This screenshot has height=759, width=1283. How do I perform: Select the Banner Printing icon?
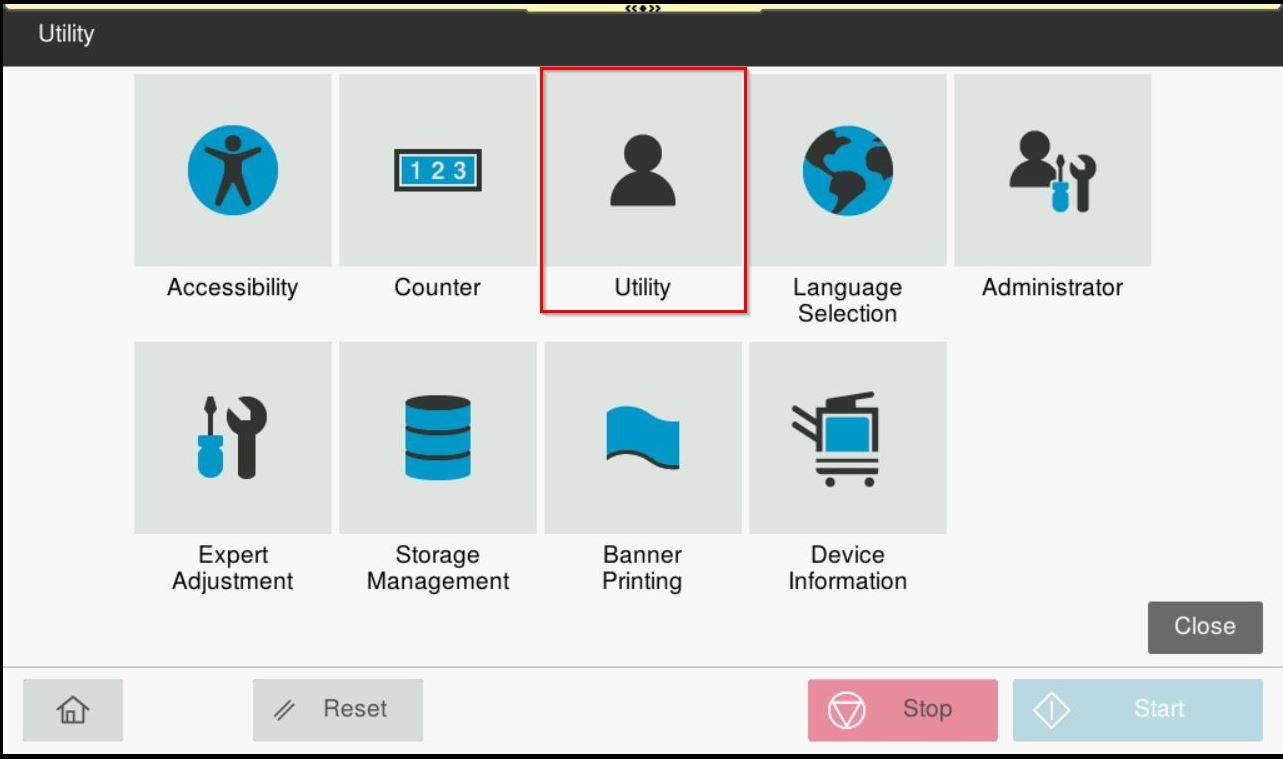click(x=642, y=437)
